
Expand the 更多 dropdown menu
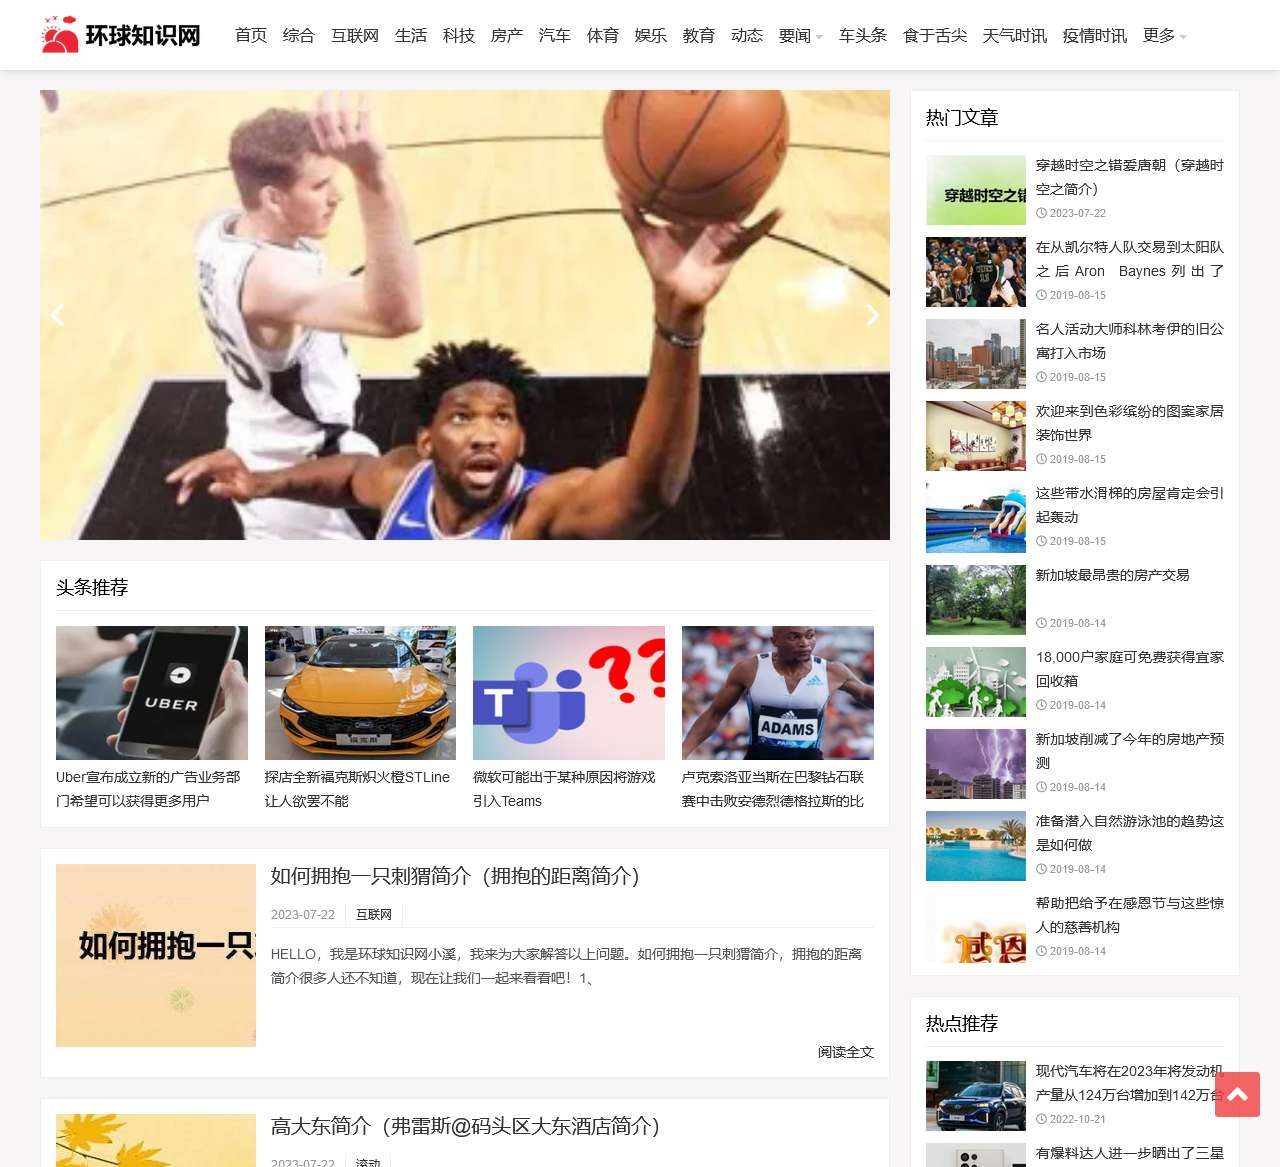1164,36
